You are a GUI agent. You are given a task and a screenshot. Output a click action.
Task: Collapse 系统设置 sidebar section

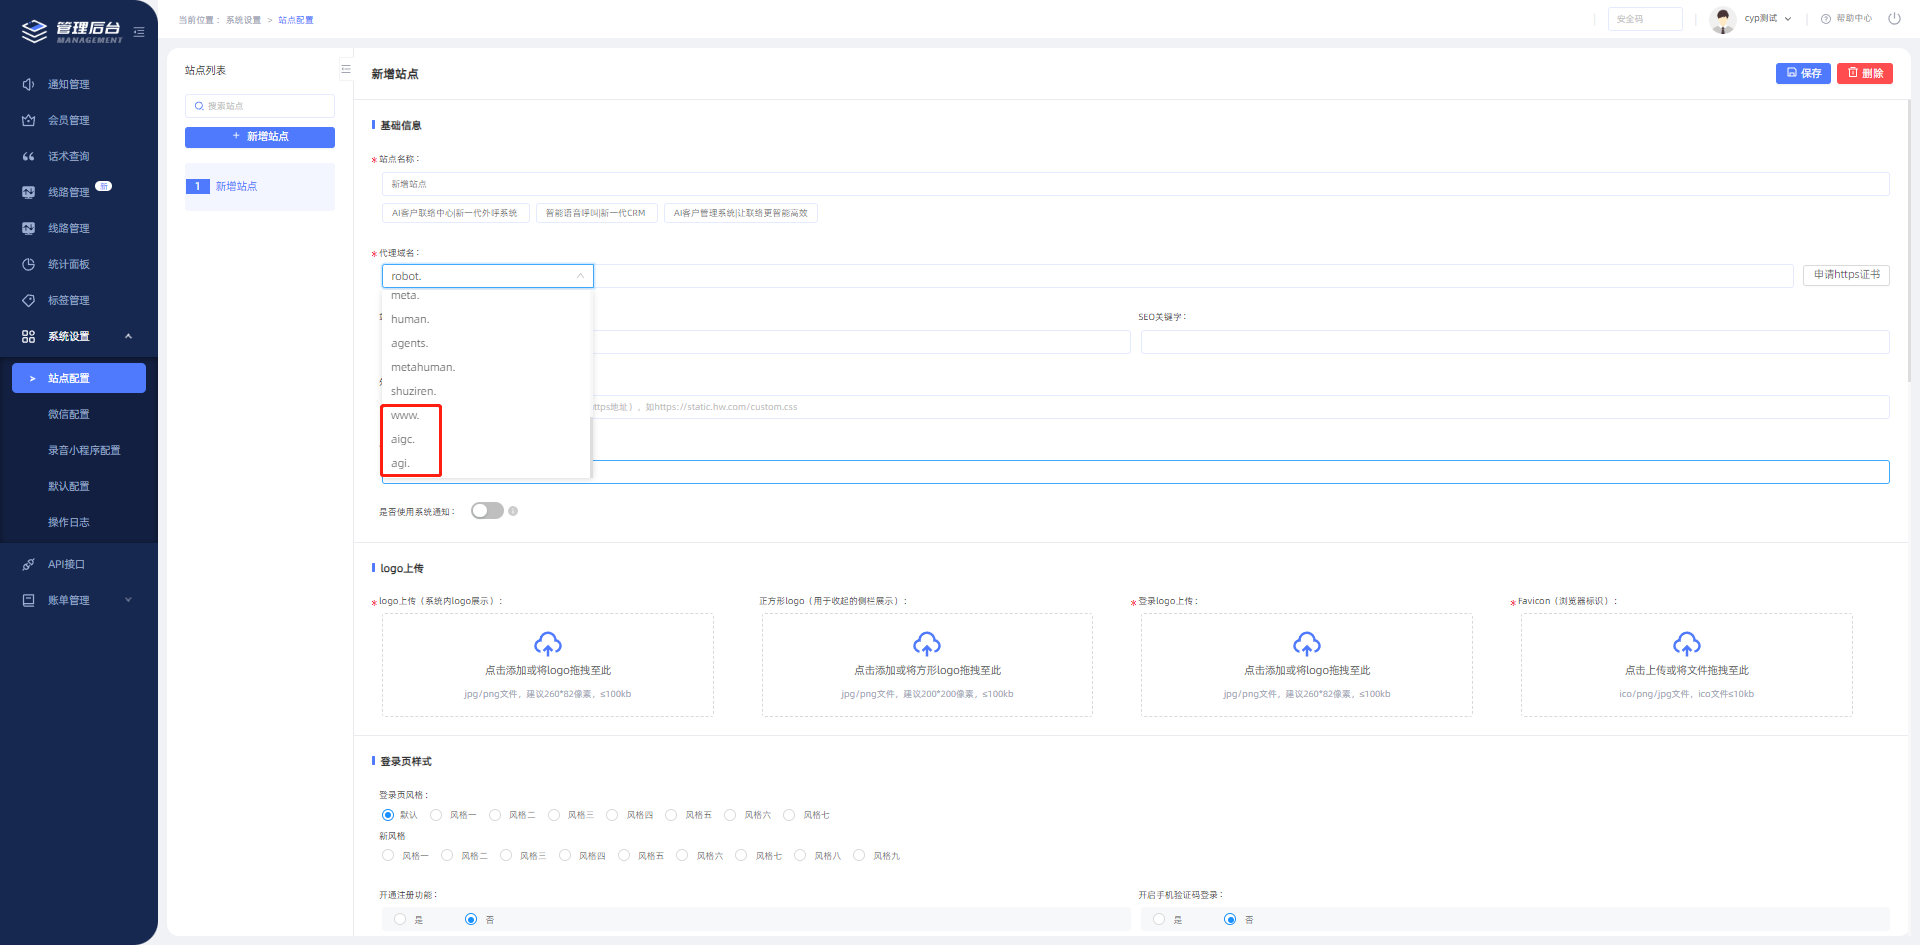pos(79,336)
